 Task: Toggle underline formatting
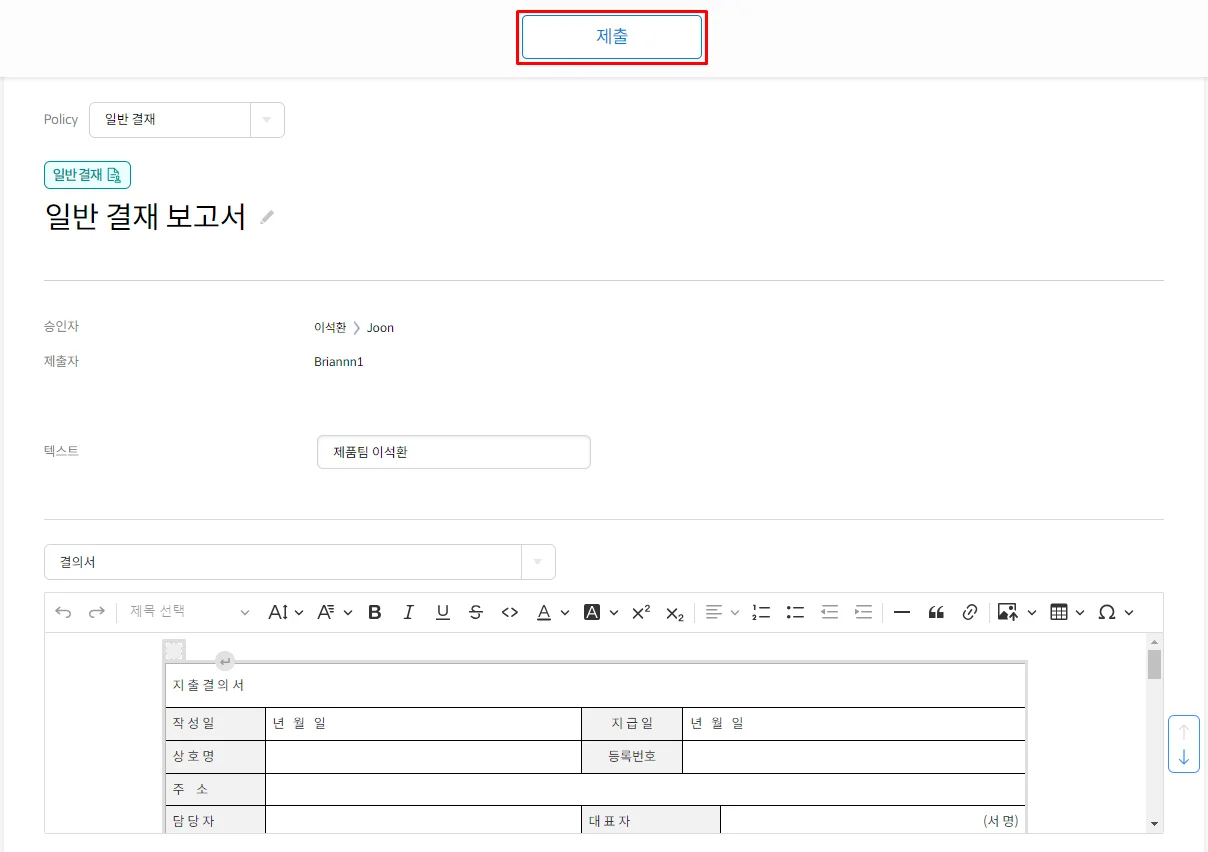click(x=443, y=612)
